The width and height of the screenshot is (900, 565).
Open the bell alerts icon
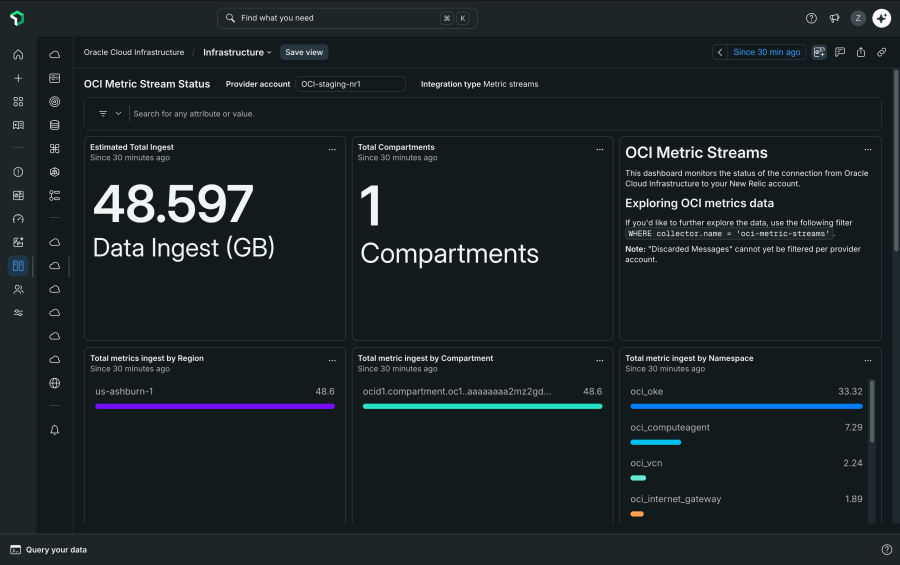[x=55, y=430]
